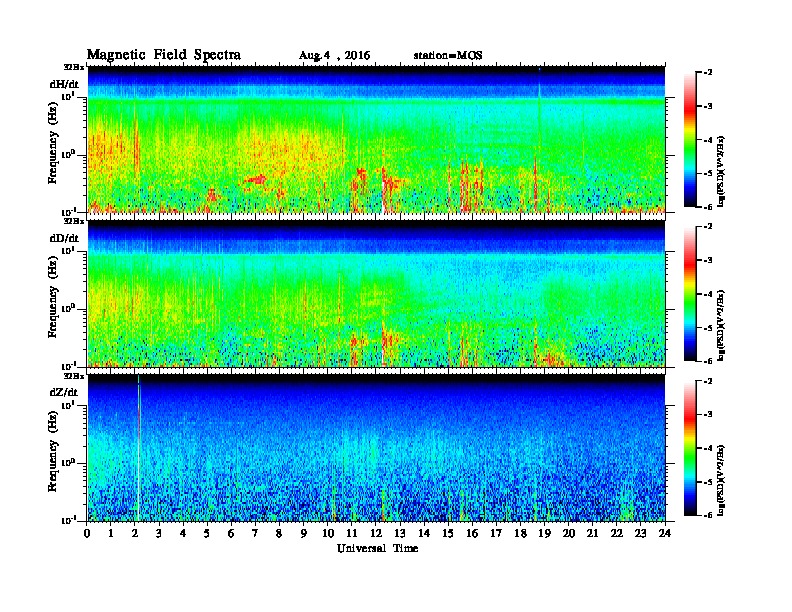
Task: Click hour 6 on the Universal Time axis
Action: point(231,534)
